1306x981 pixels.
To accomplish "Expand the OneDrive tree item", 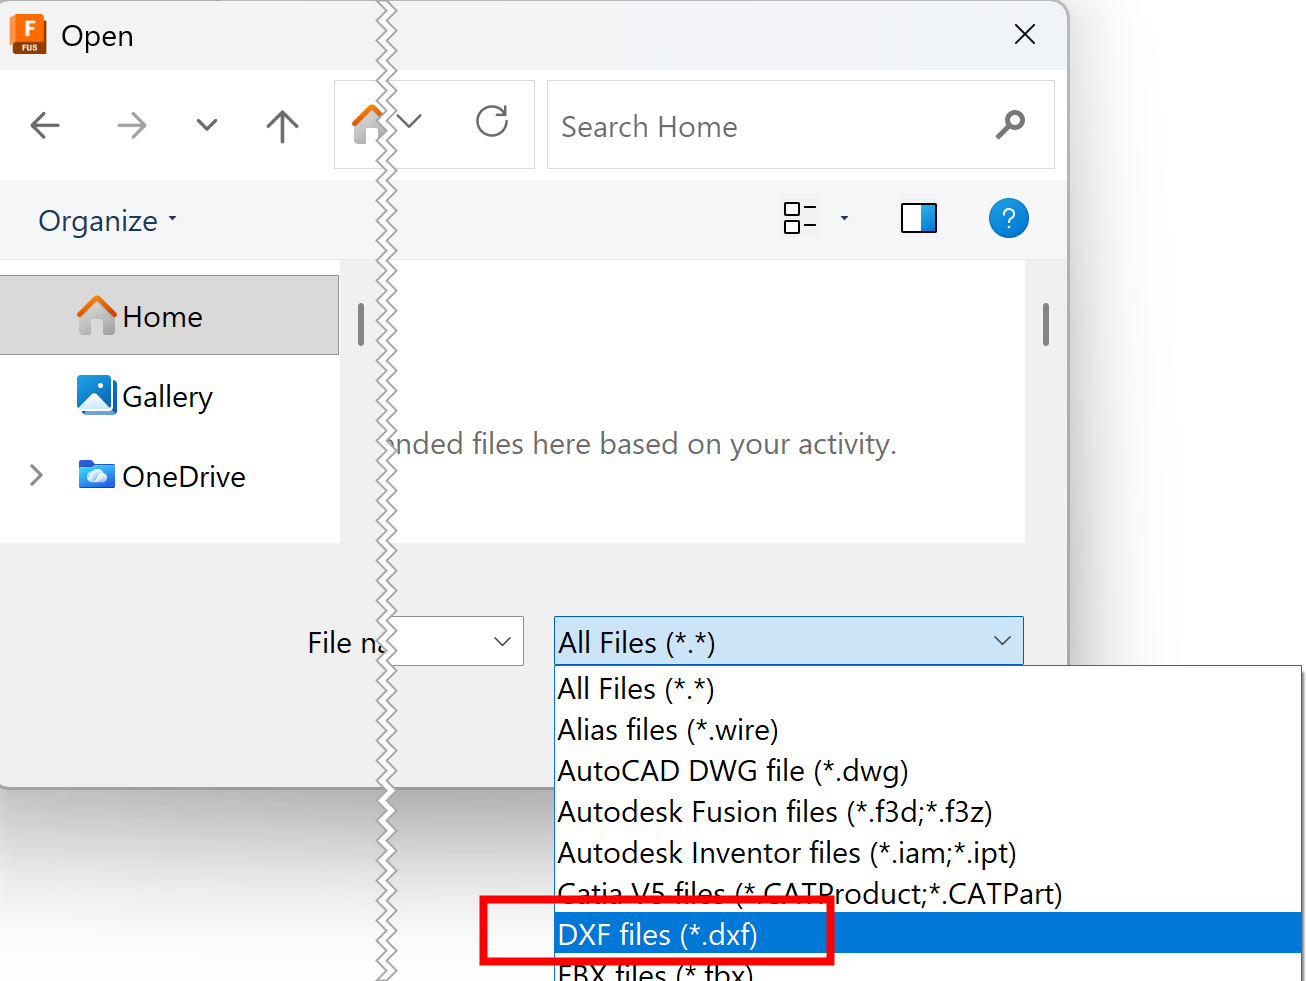I will [x=36, y=476].
